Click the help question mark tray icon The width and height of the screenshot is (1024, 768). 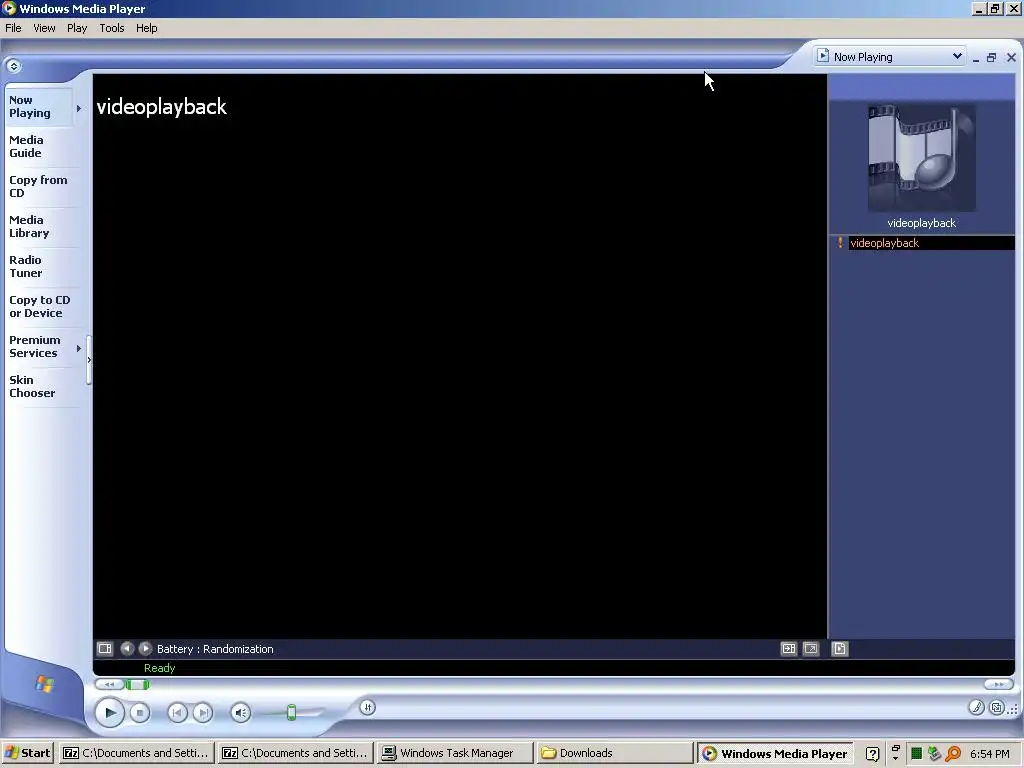pos(872,754)
